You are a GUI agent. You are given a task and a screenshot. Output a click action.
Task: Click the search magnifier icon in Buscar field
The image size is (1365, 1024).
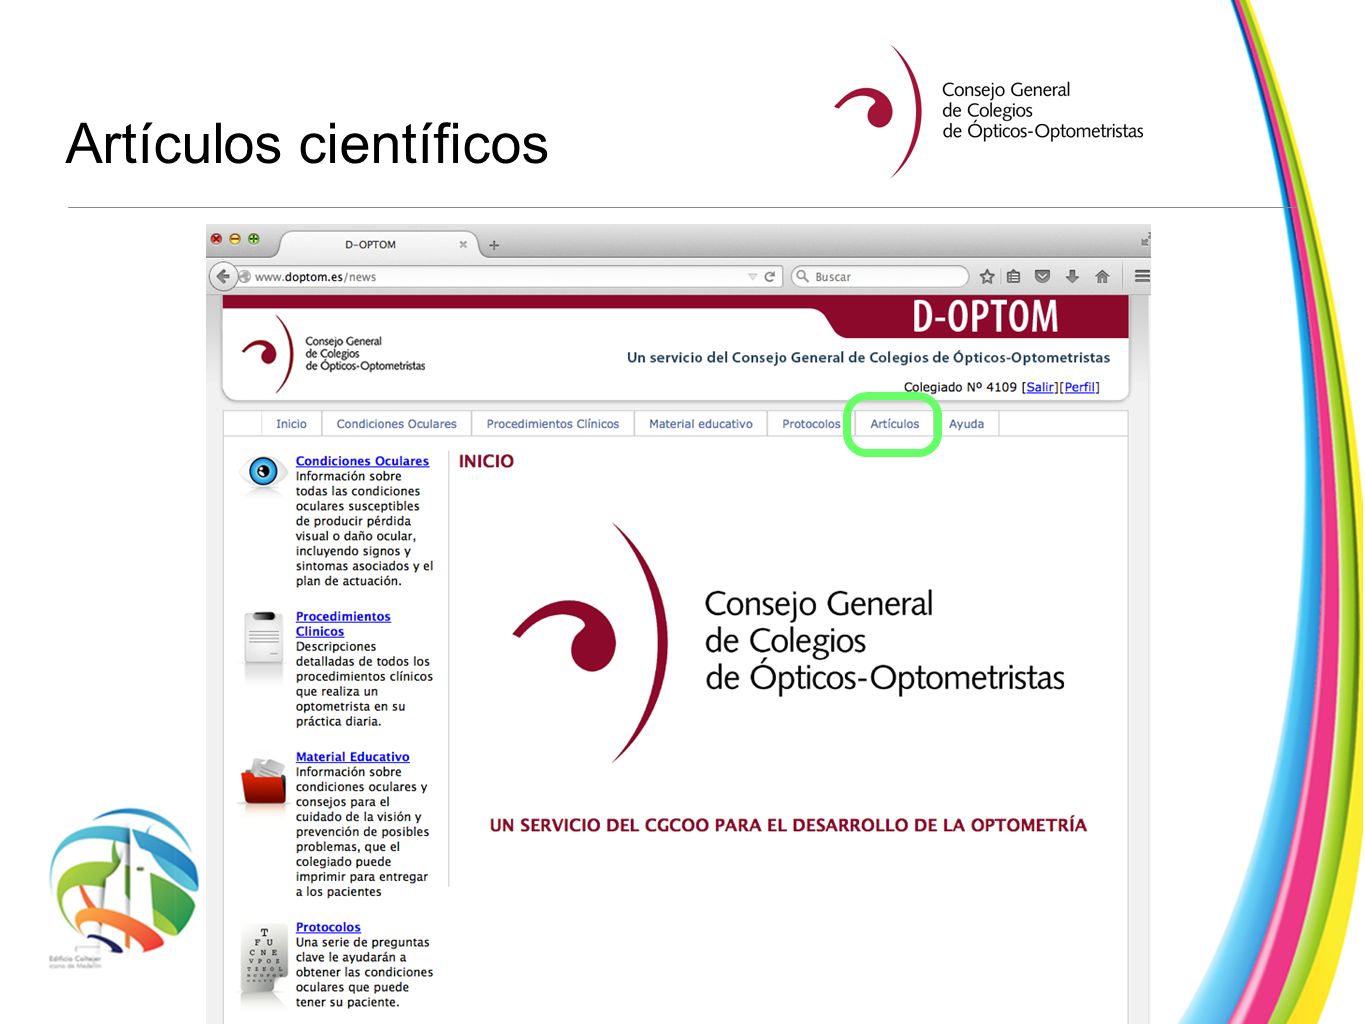pyautogui.click(x=802, y=276)
